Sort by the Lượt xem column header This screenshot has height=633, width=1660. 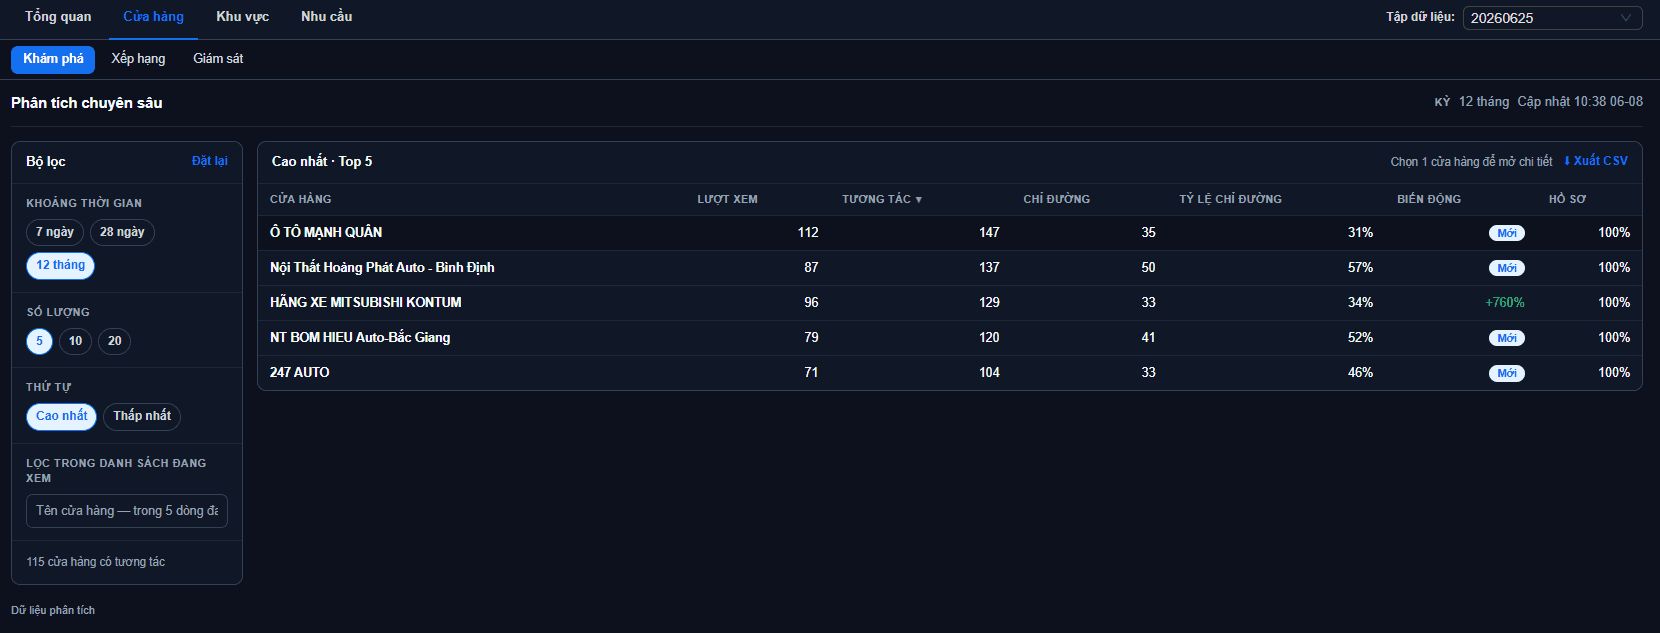[x=727, y=199]
